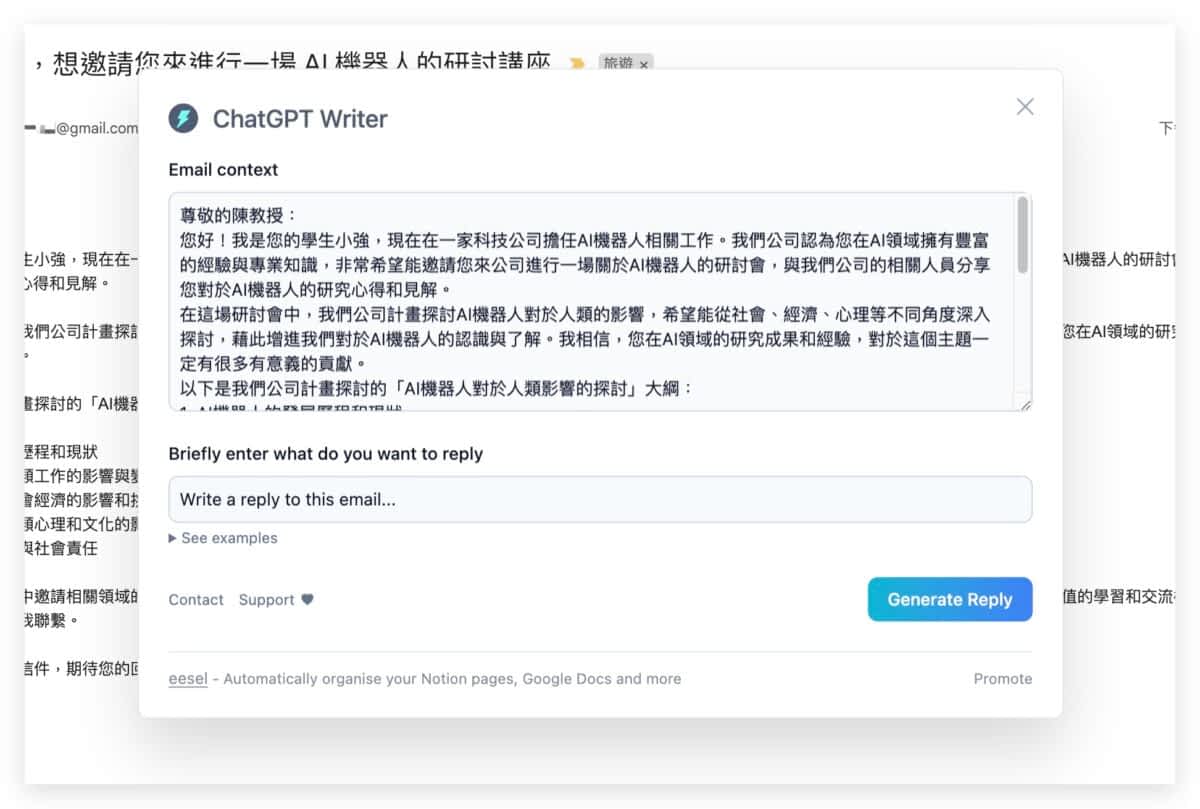The image size is (1200, 809).
Task: Click the yellow importance marker in email subject
Action: 577,63
